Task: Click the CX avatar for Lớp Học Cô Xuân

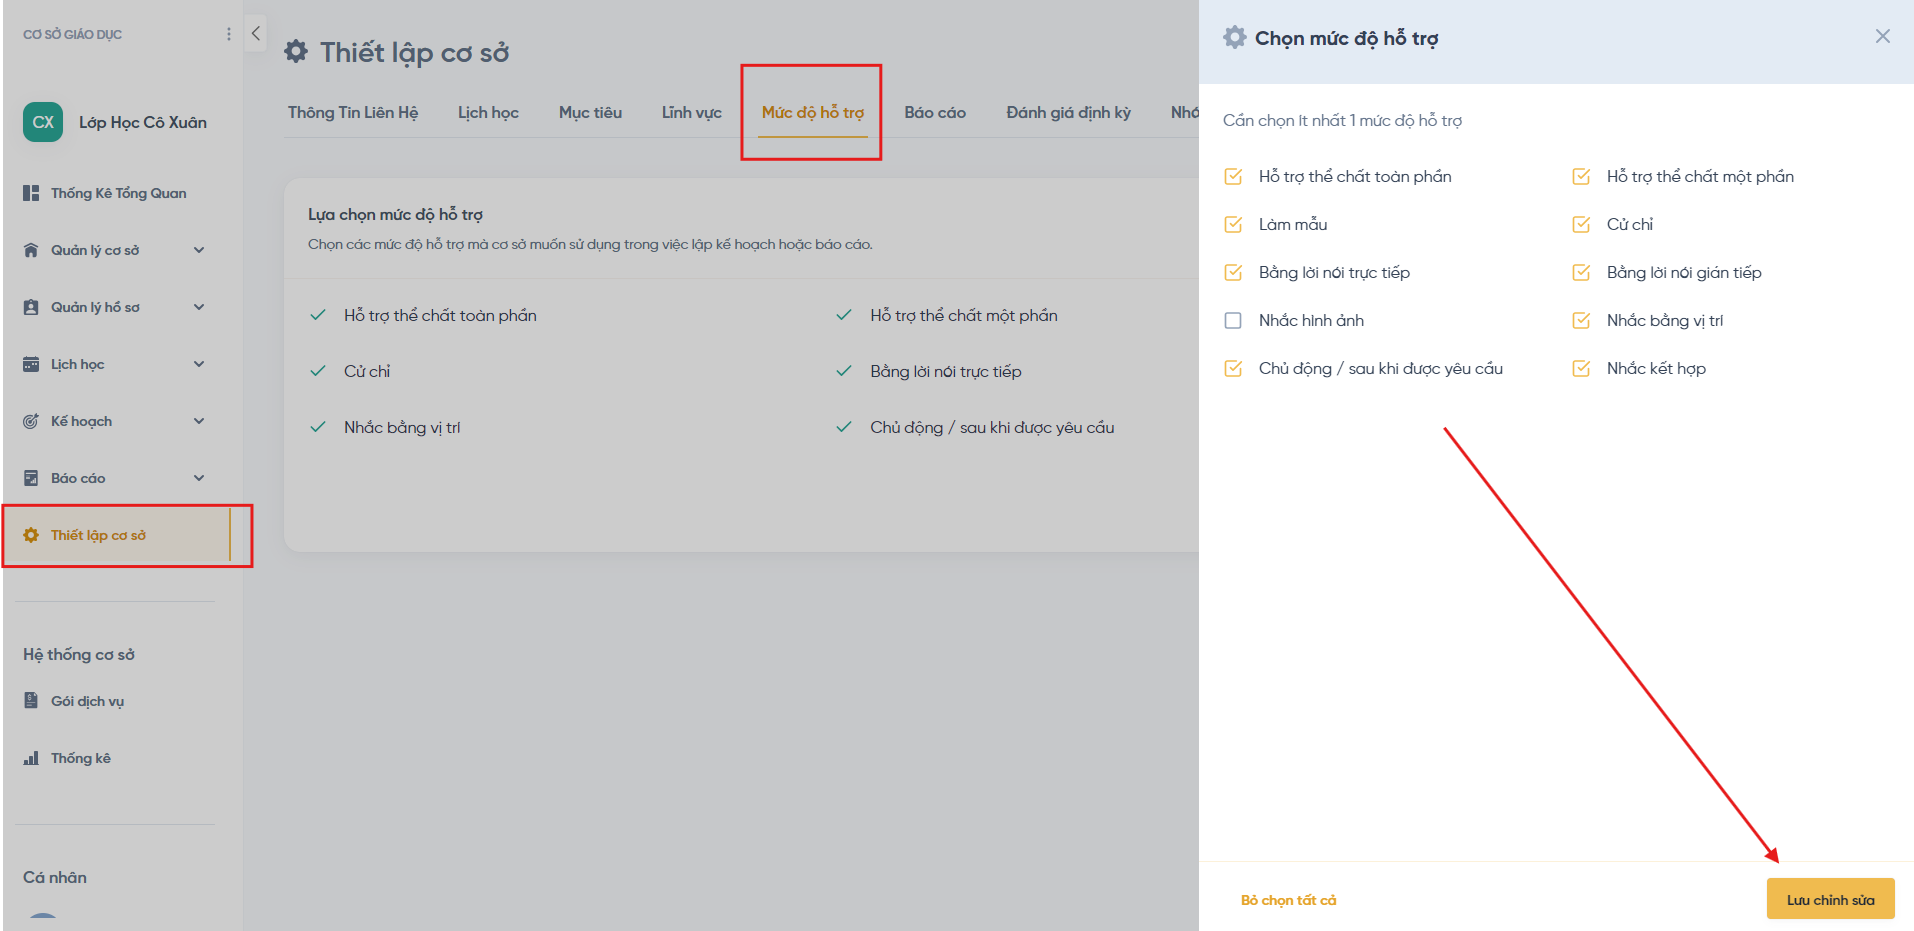Action: pyautogui.click(x=43, y=122)
